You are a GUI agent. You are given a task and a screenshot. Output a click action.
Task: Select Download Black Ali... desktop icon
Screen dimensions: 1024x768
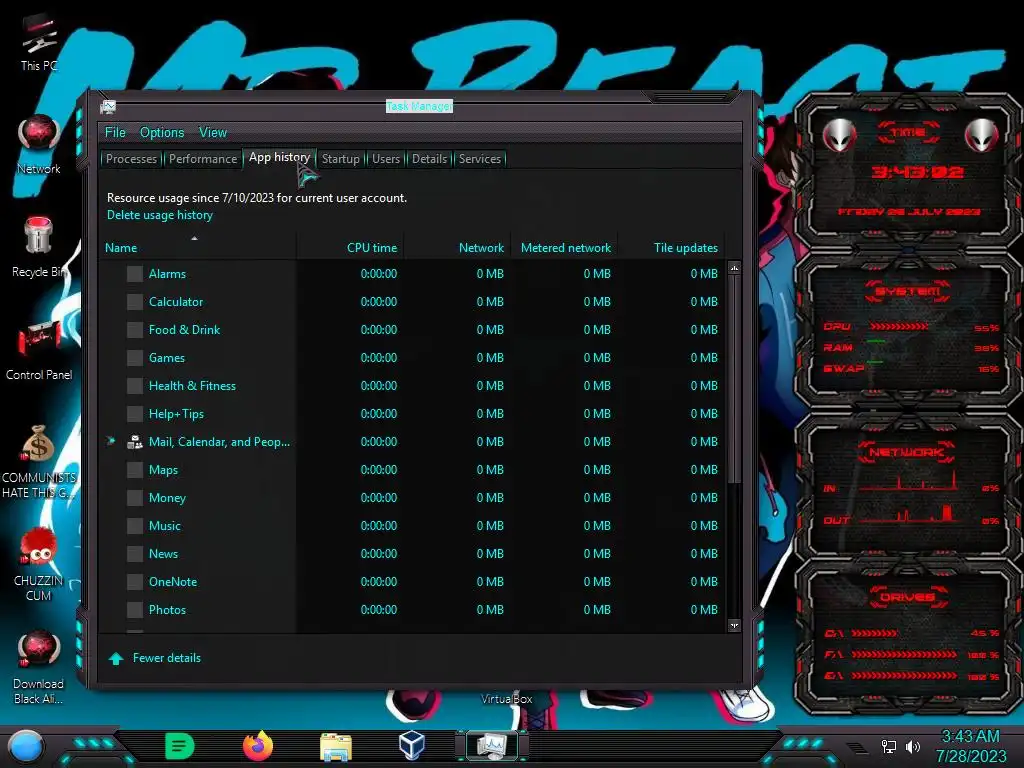tap(39, 668)
